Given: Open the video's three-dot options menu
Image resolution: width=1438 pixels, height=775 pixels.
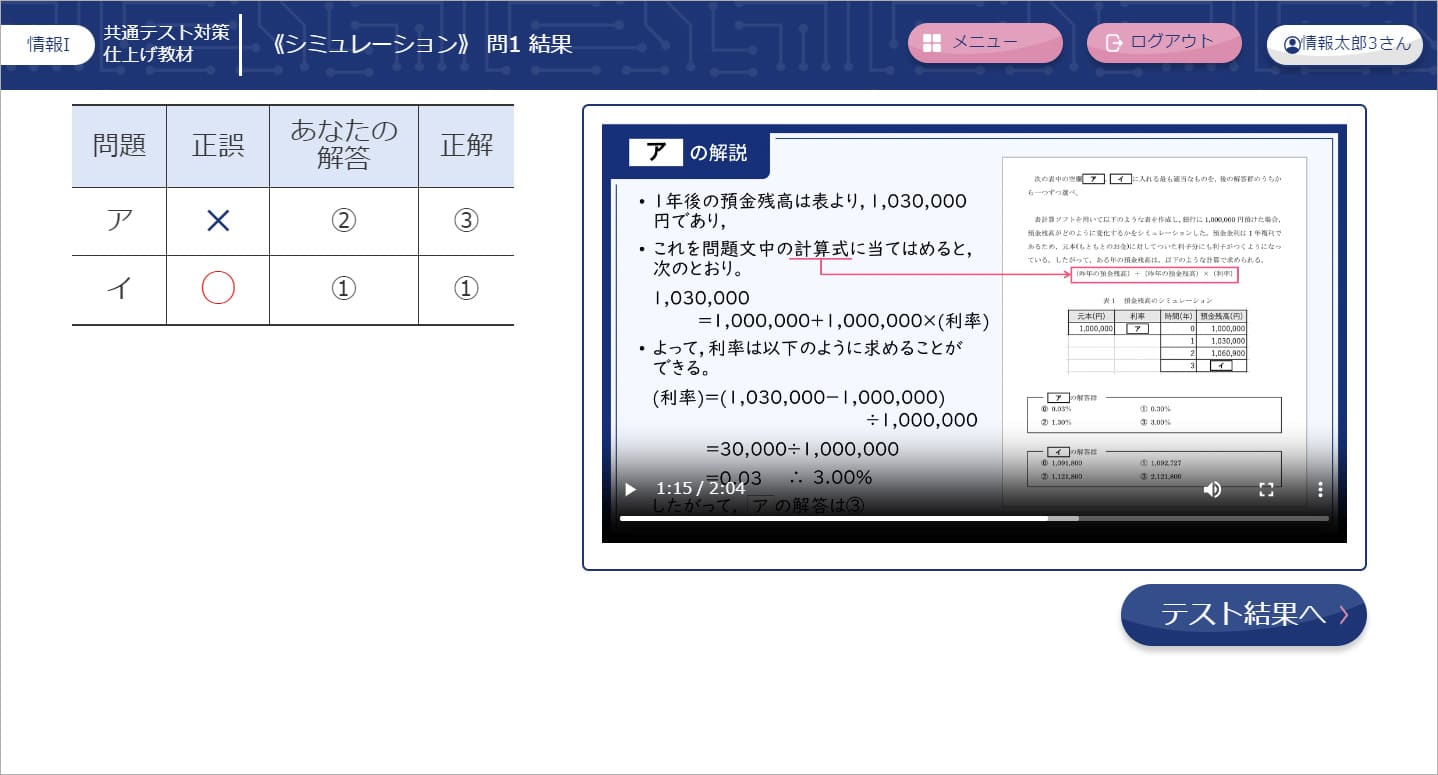Looking at the screenshot, I should (x=1320, y=489).
